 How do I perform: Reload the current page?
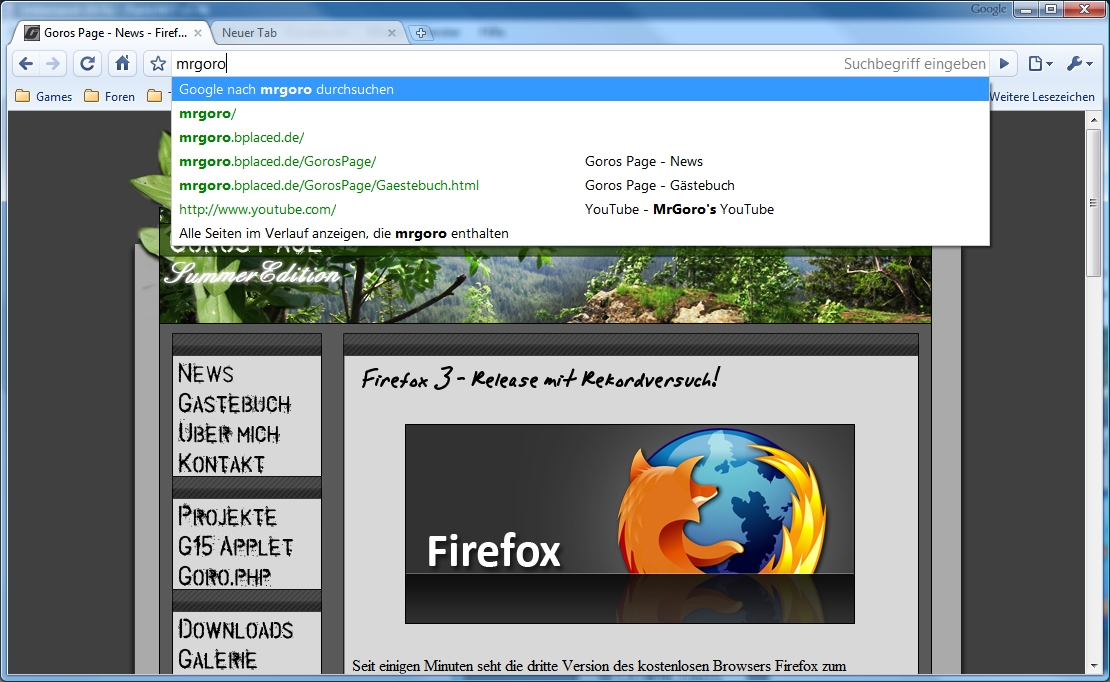click(87, 64)
